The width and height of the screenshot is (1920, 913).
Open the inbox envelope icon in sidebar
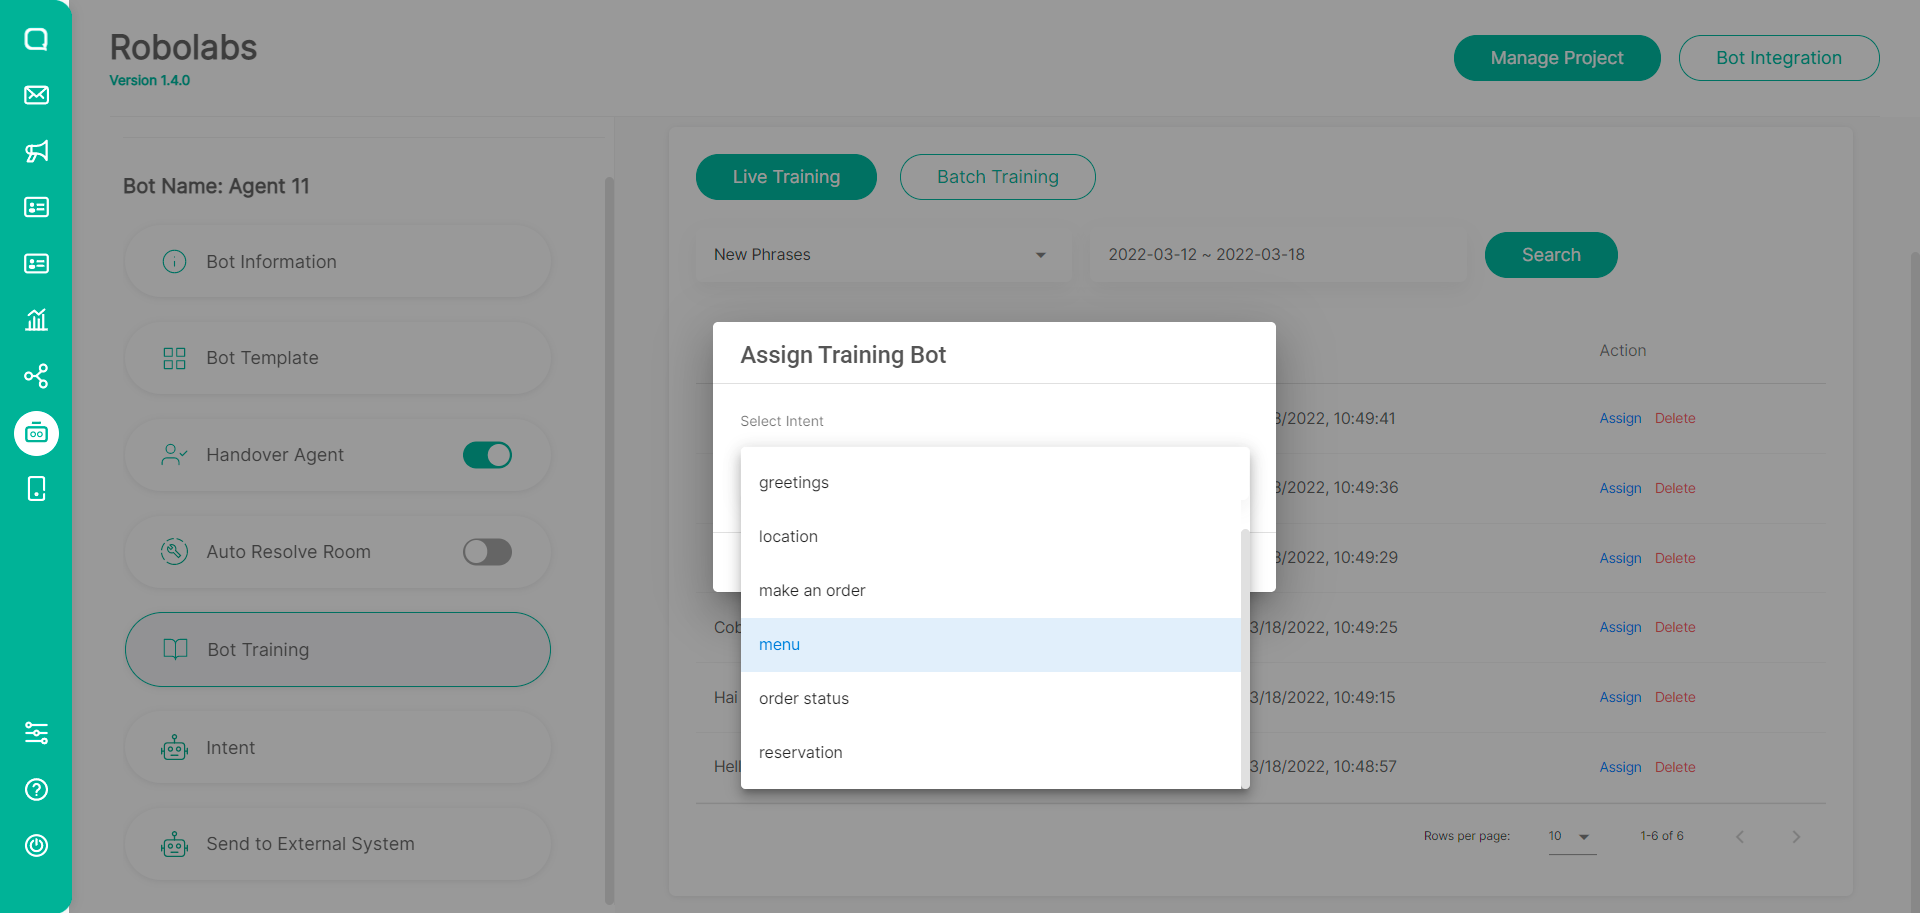[x=36, y=95]
